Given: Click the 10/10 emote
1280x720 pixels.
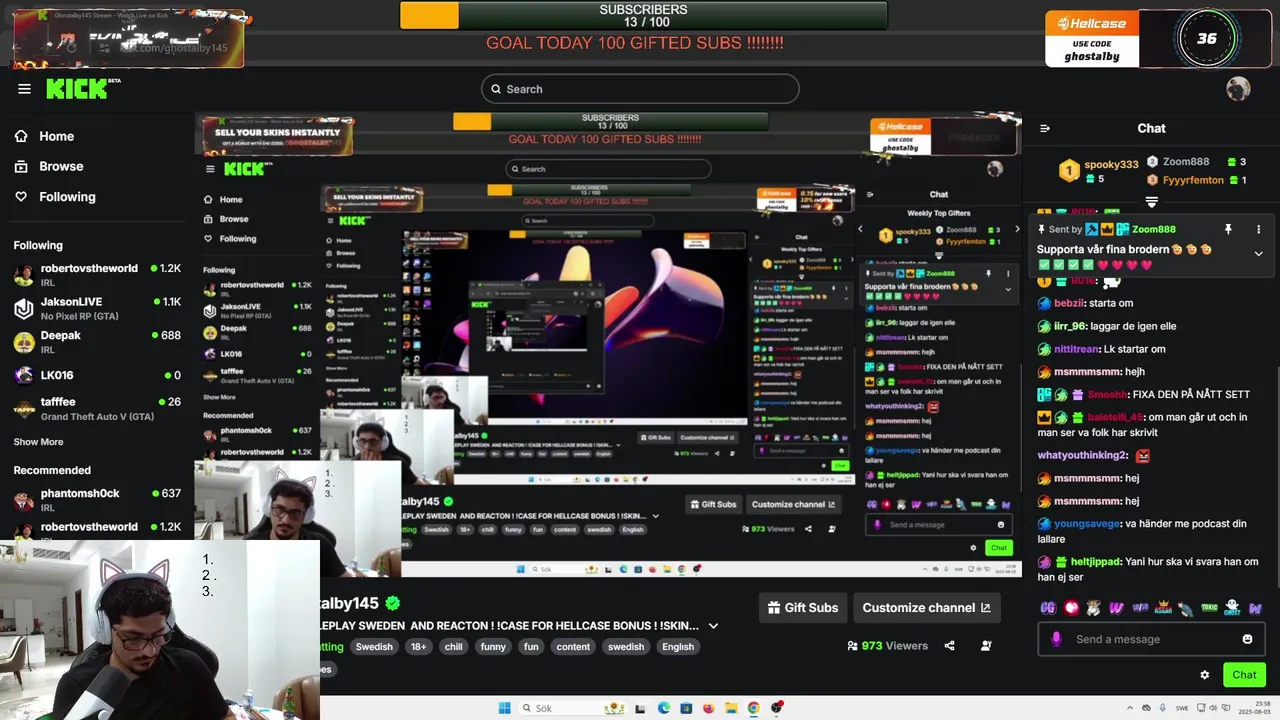Looking at the screenshot, I should click(x=1140, y=607).
